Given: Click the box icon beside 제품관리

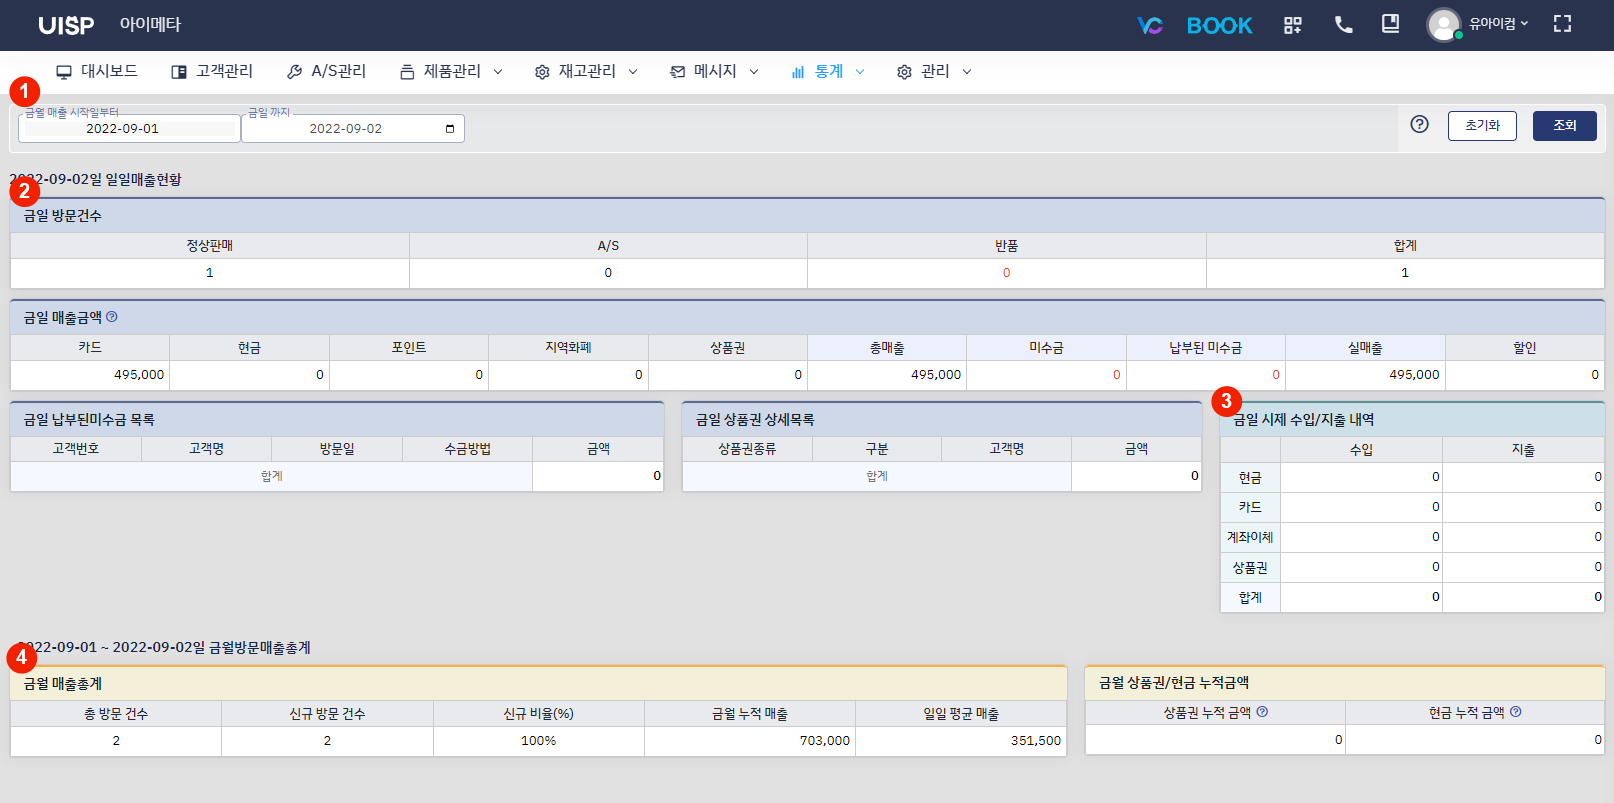Looking at the screenshot, I should pyautogui.click(x=407, y=72).
